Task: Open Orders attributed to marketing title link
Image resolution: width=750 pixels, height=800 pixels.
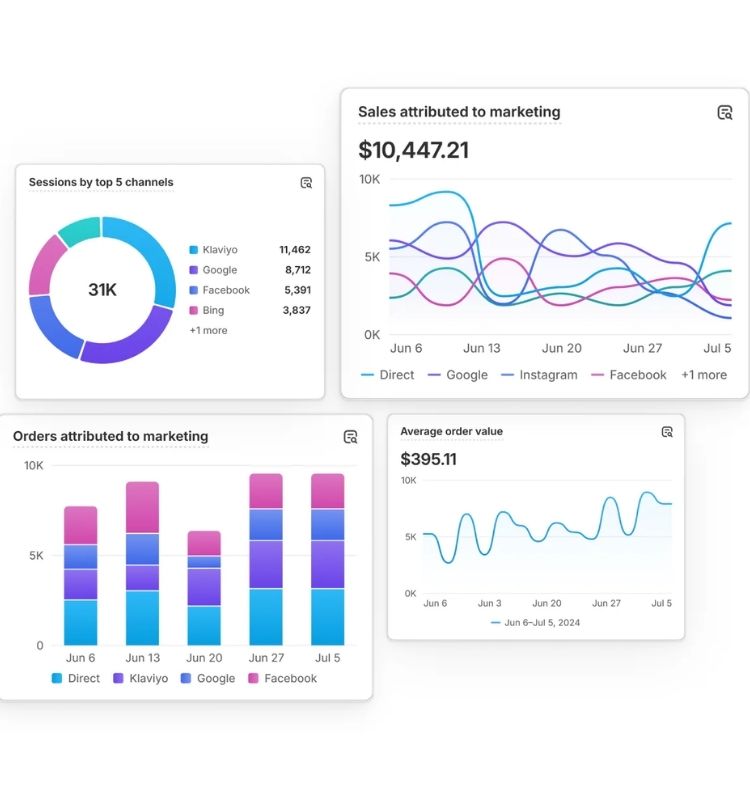Action: coord(110,436)
